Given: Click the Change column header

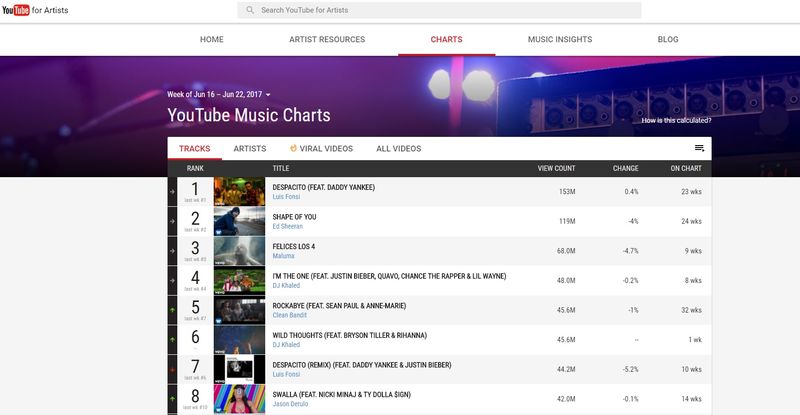Looking at the screenshot, I should pos(626,168).
